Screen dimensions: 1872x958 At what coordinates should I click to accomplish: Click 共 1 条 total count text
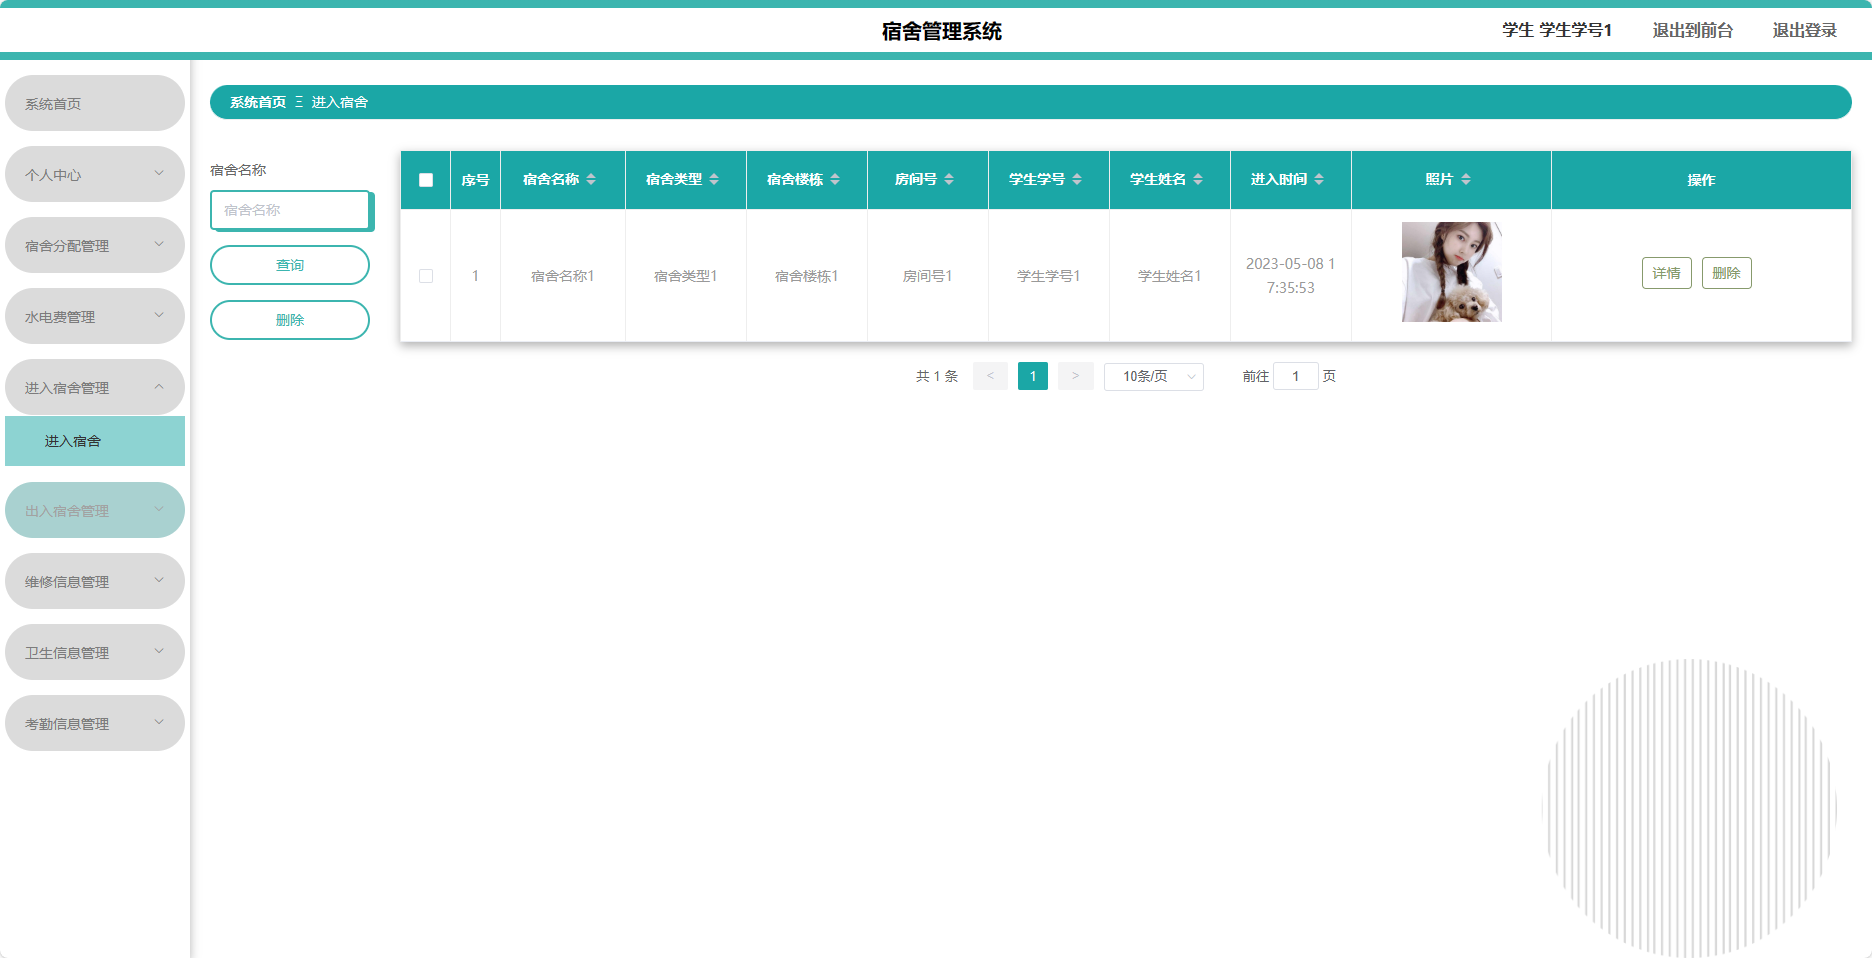pos(937,376)
